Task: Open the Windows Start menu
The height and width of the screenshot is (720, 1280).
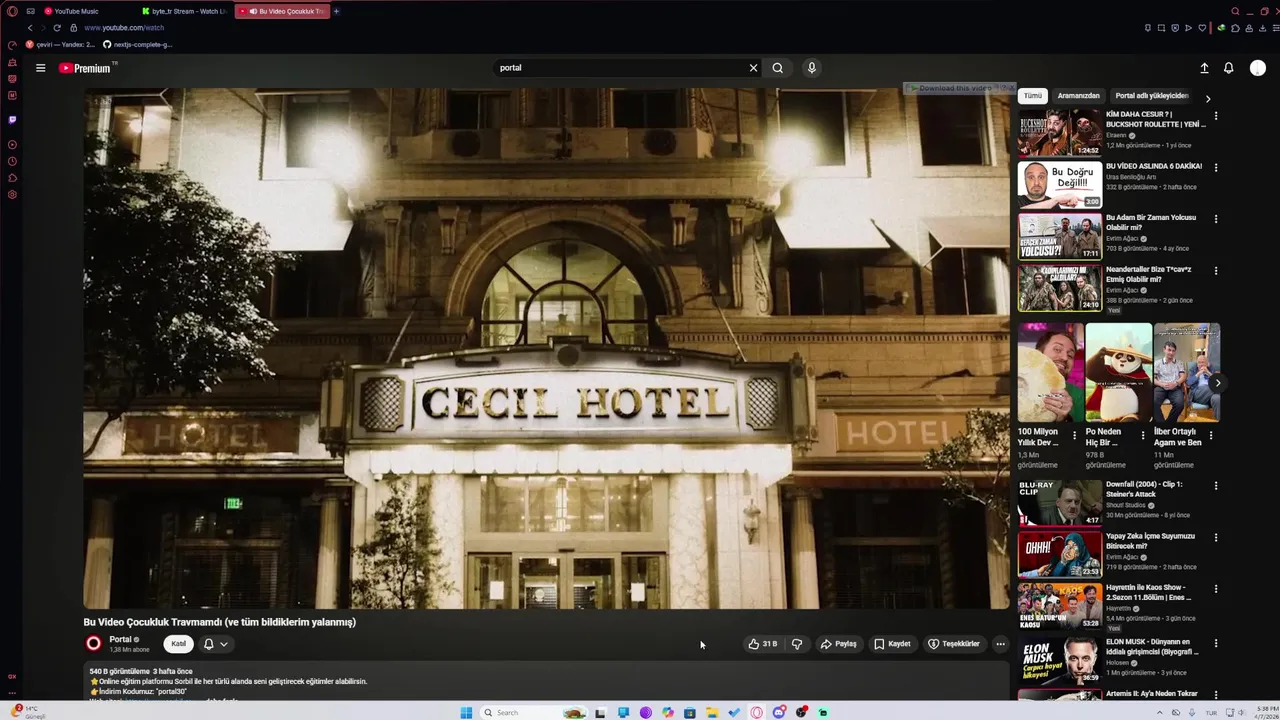Action: pyautogui.click(x=466, y=713)
